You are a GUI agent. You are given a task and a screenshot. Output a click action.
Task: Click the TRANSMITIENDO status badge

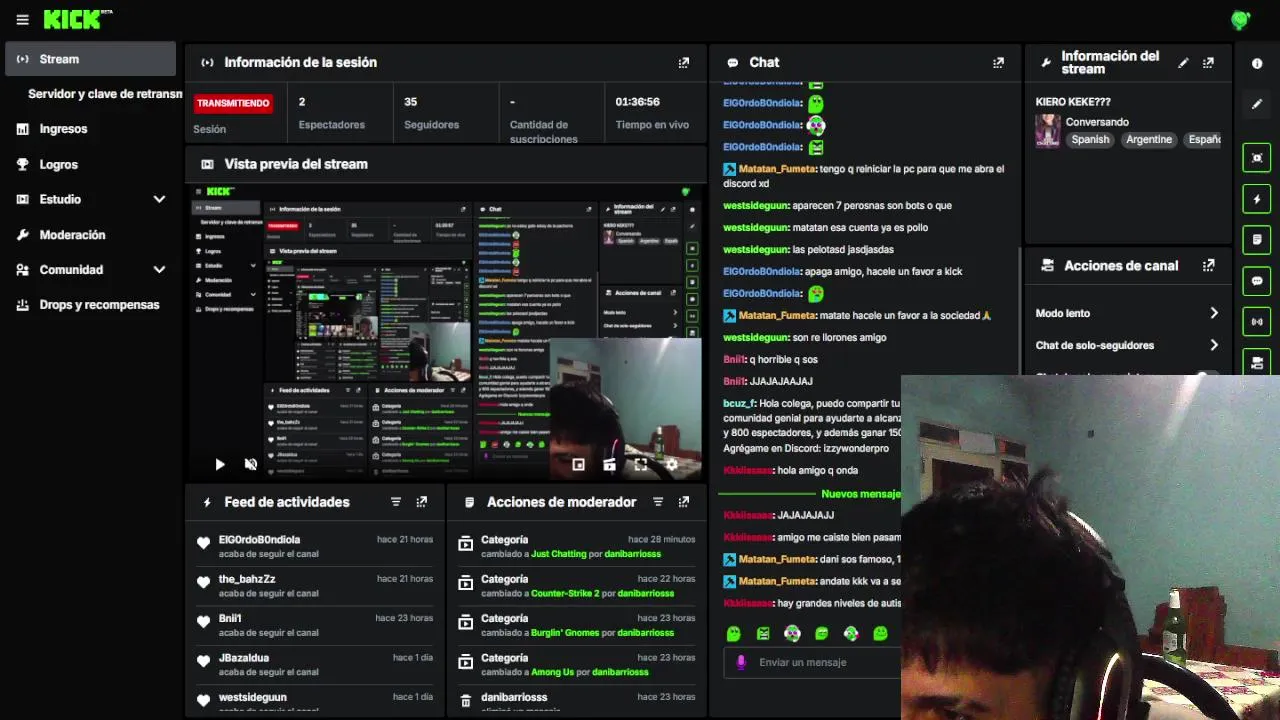click(x=233, y=103)
